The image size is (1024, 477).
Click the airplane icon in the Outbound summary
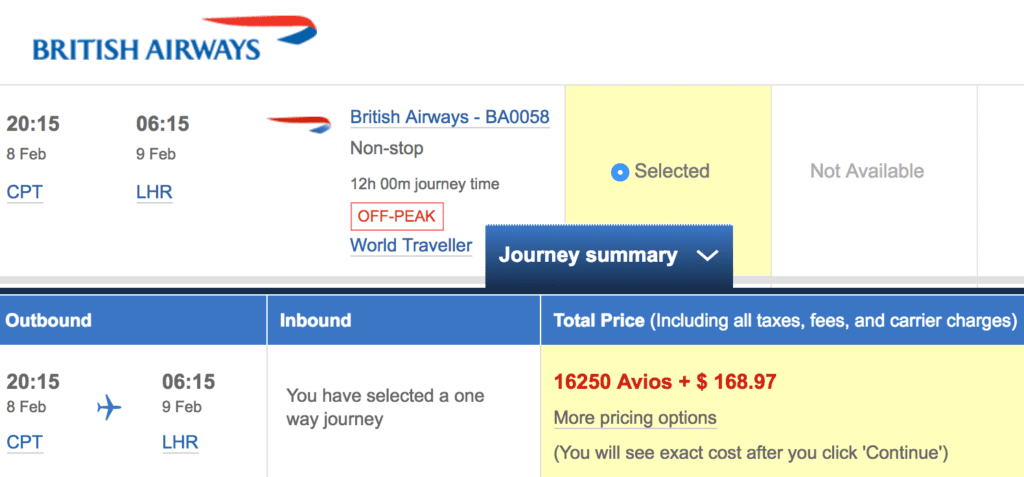pyautogui.click(x=109, y=407)
